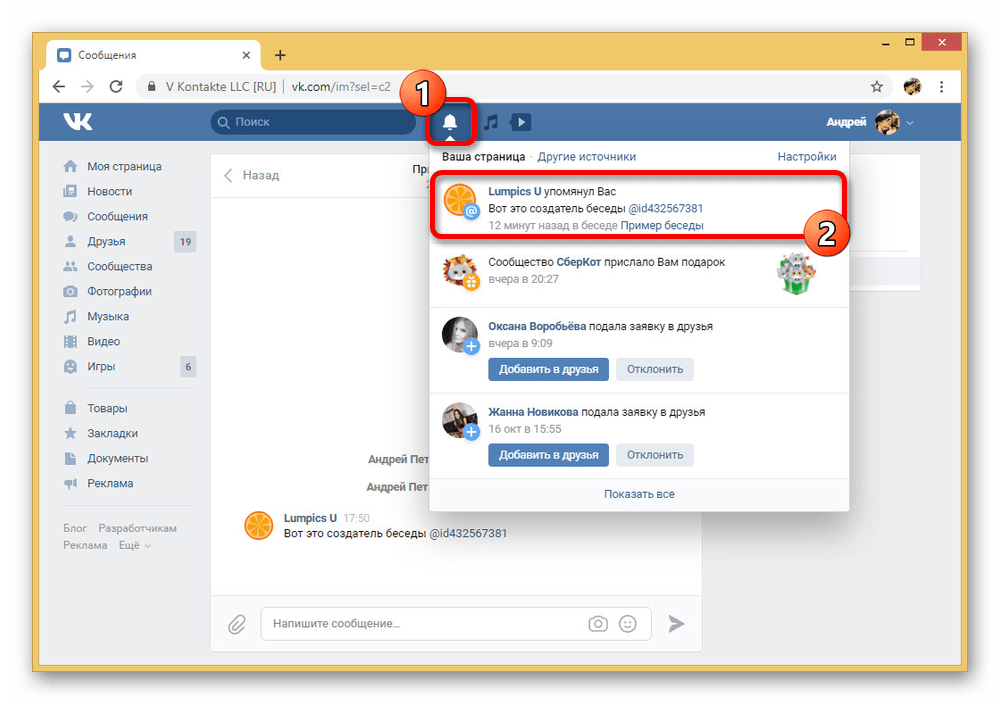This screenshot has width=1000, height=704.
Task: Select the Ваша страница notifications tab
Action: [483, 157]
